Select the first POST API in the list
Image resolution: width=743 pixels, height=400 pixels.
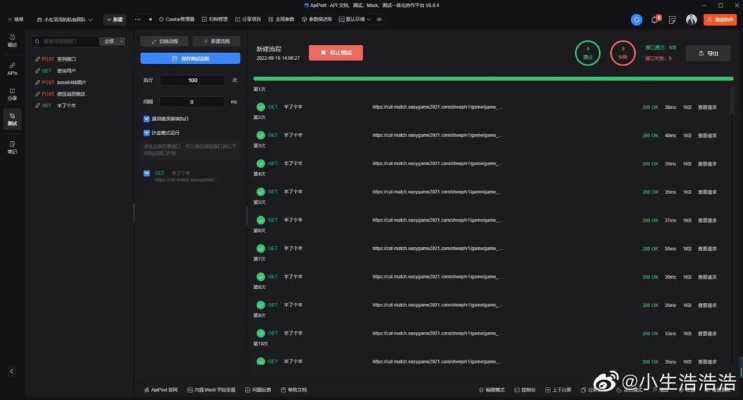click(x=55, y=59)
